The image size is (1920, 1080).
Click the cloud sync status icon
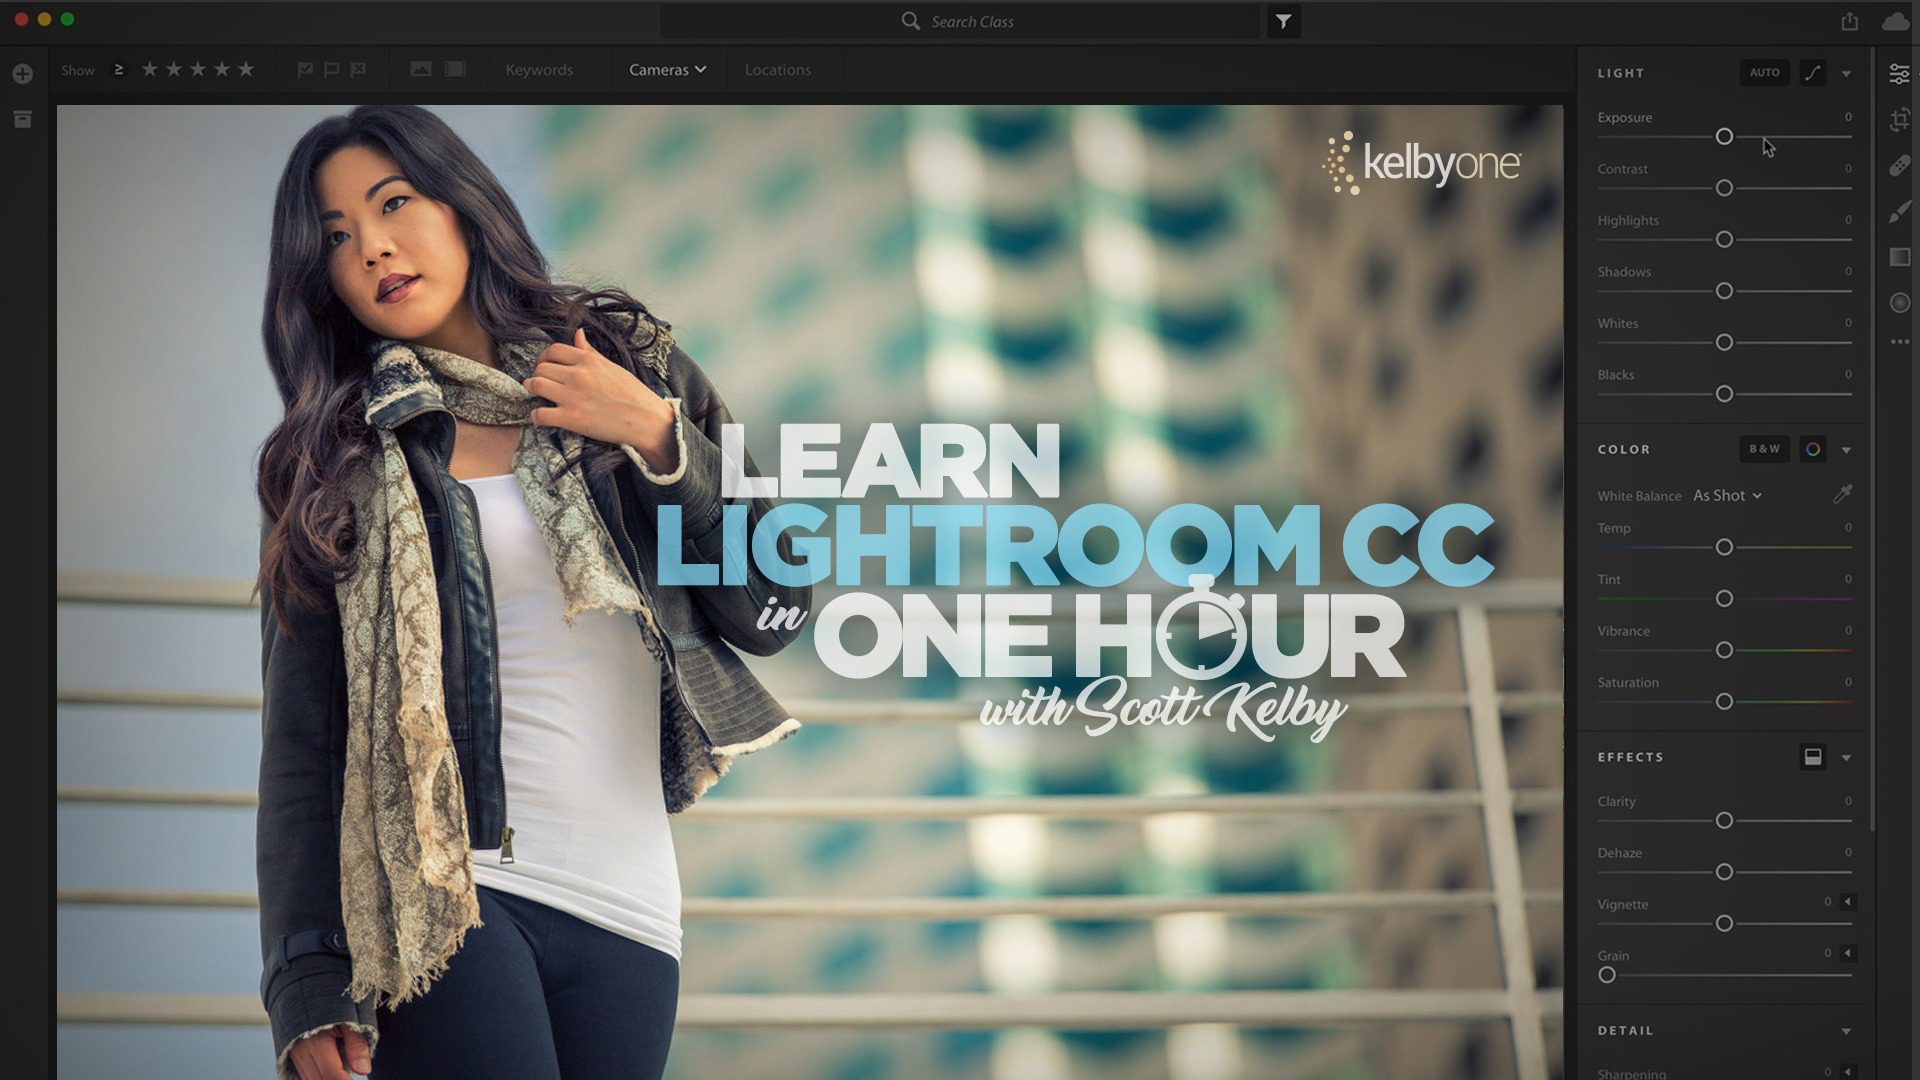click(1895, 21)
